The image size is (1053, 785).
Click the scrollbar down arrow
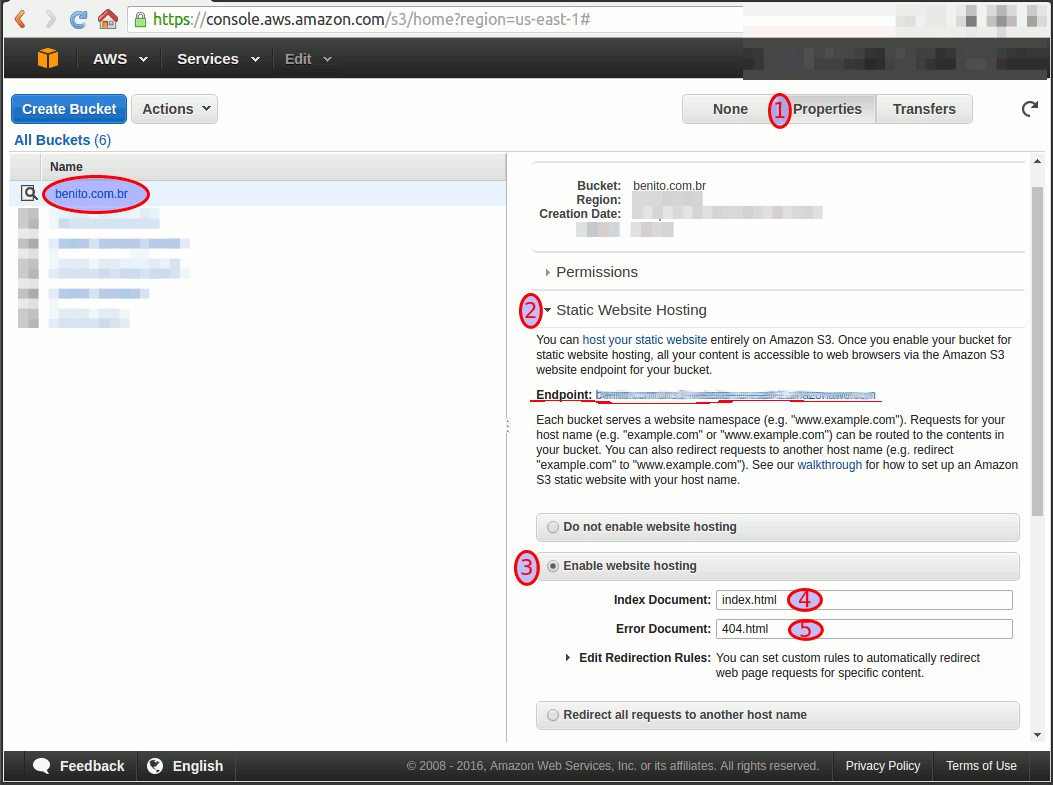click(1038, 735)
